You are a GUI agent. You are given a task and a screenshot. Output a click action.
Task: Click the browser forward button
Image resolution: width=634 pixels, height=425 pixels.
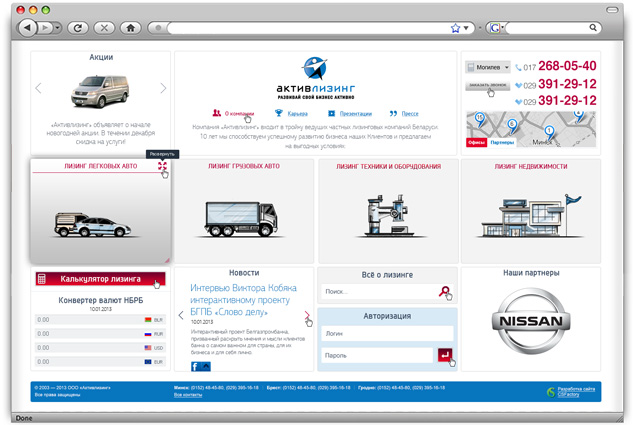(45, 28)
